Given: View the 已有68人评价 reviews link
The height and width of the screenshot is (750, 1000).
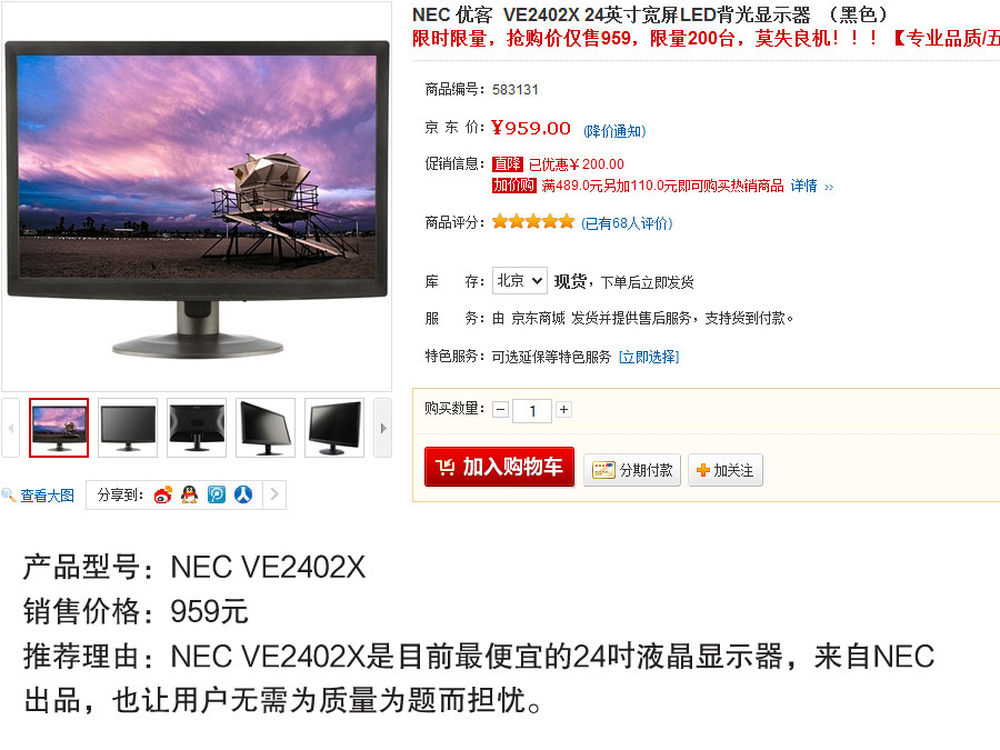Looking at the screenshot, I should click(627, 223).
